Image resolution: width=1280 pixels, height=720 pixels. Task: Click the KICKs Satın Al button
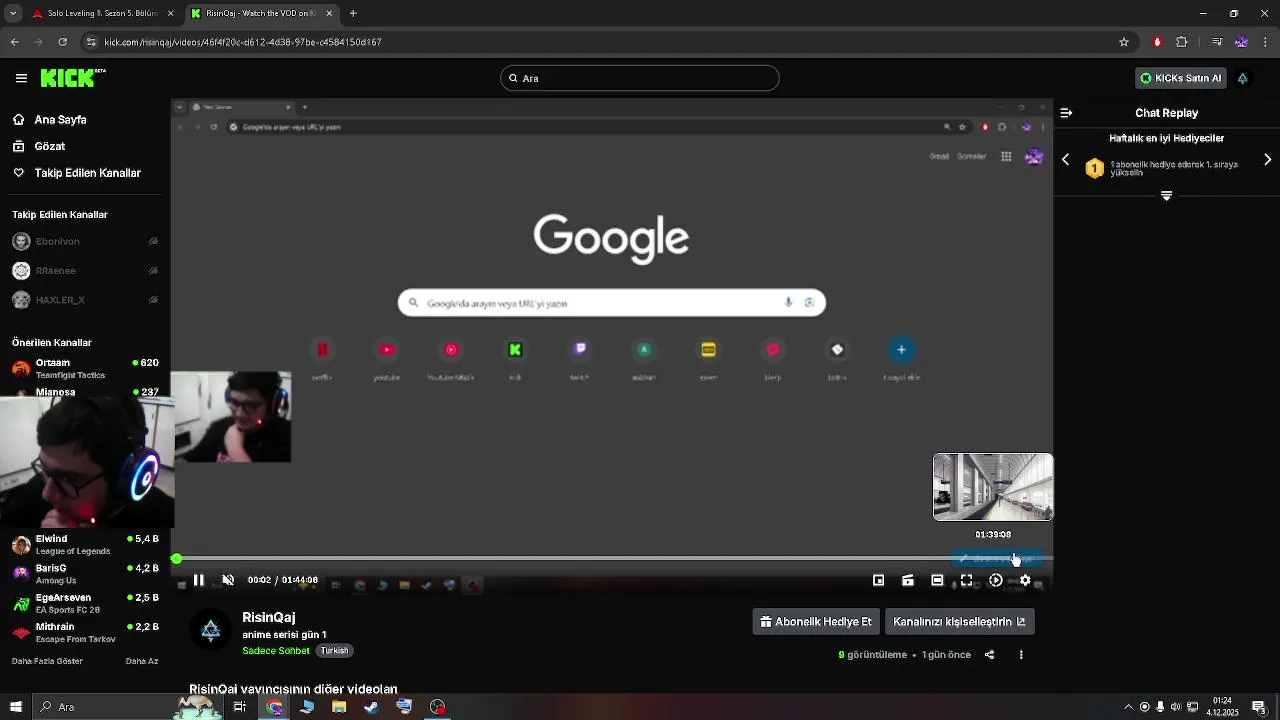click(1181, 78)
